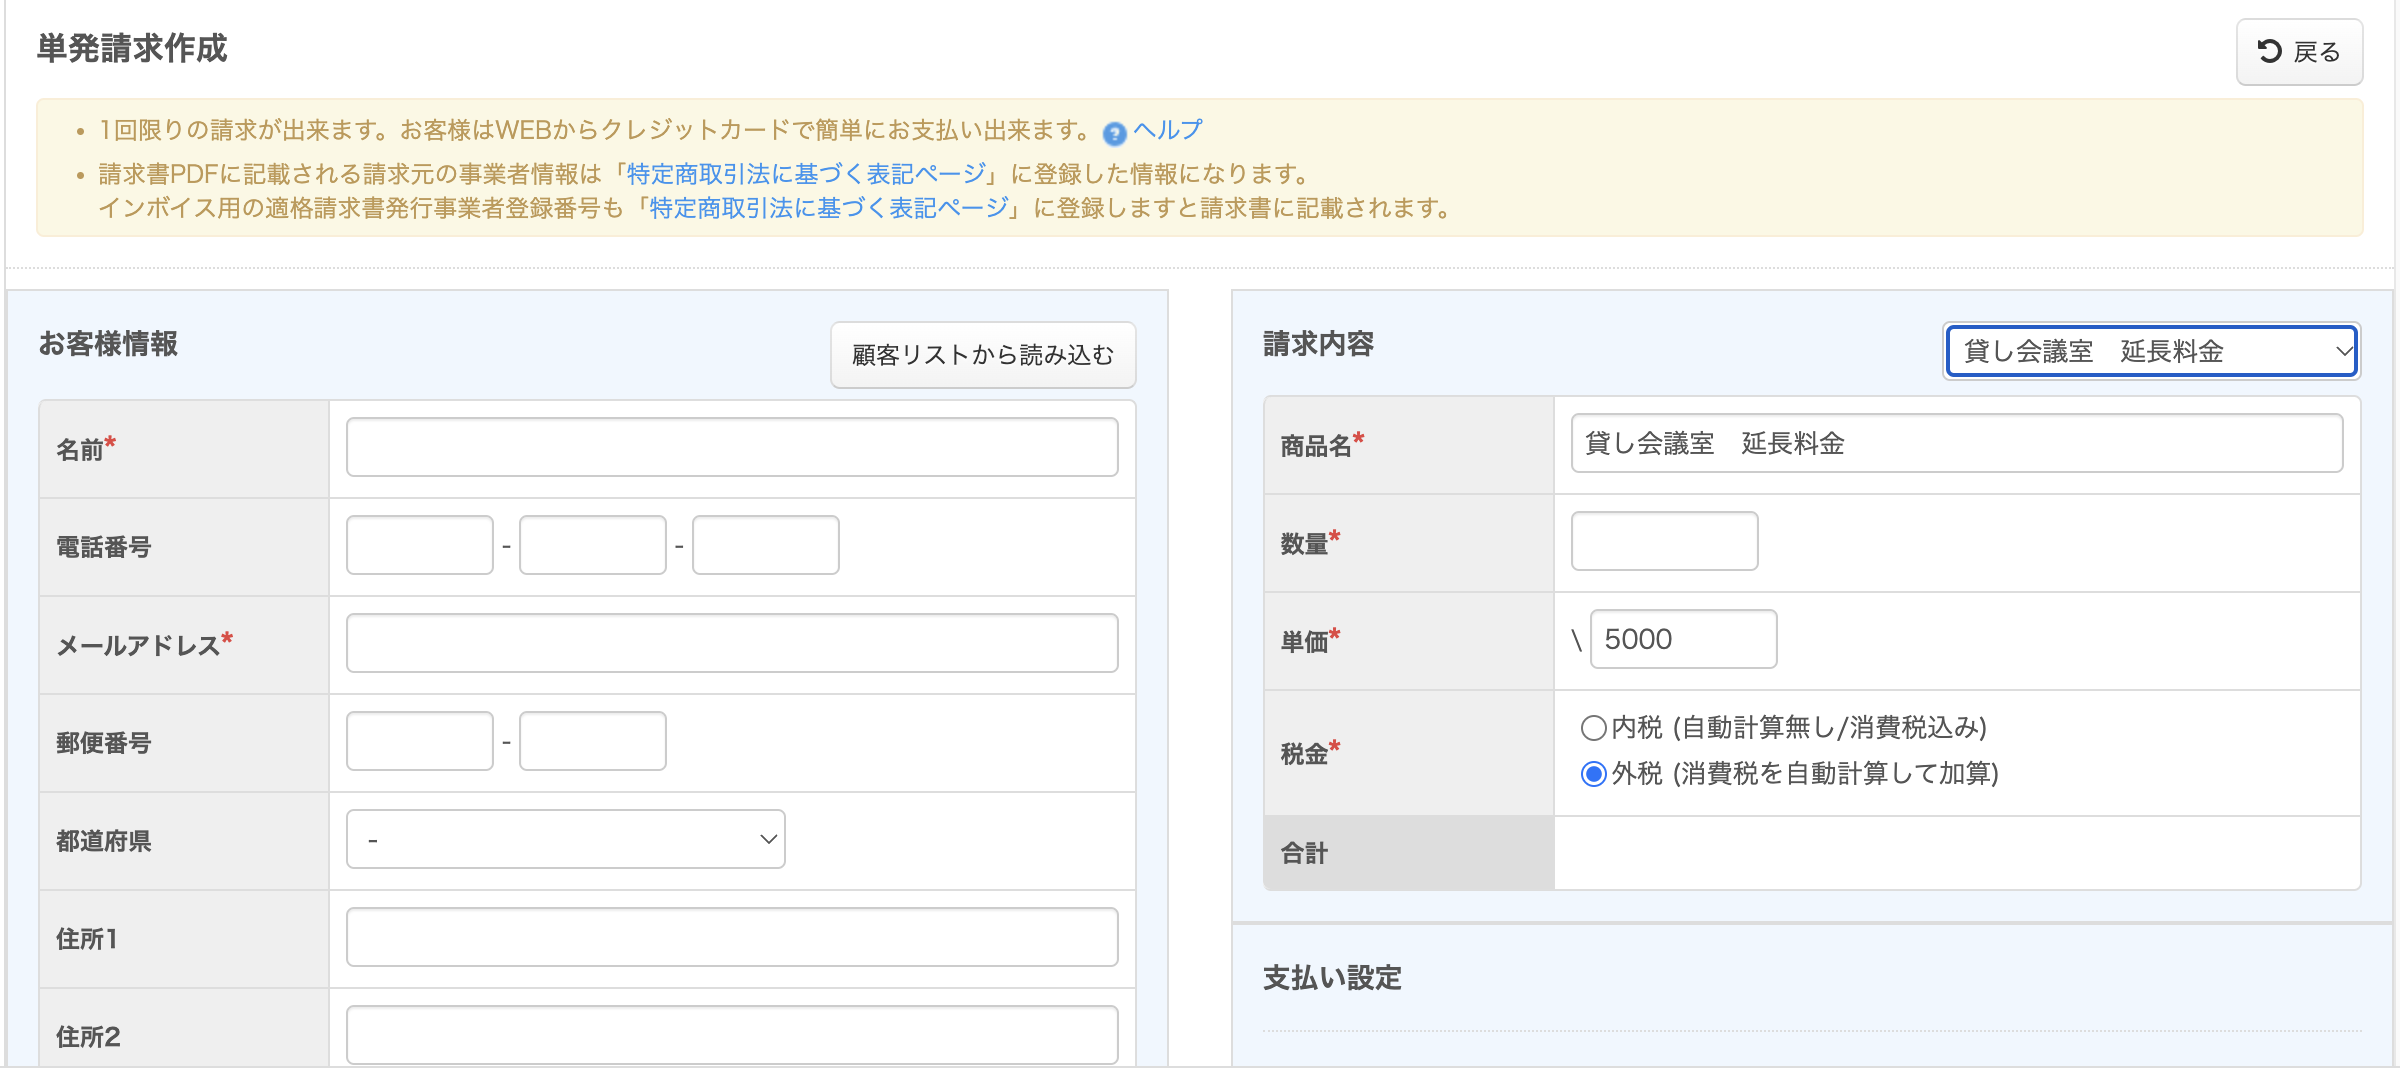Click the 戻る button
The height and width of the screenshot is (1082, 2400).
click(x=2299, y=51)
